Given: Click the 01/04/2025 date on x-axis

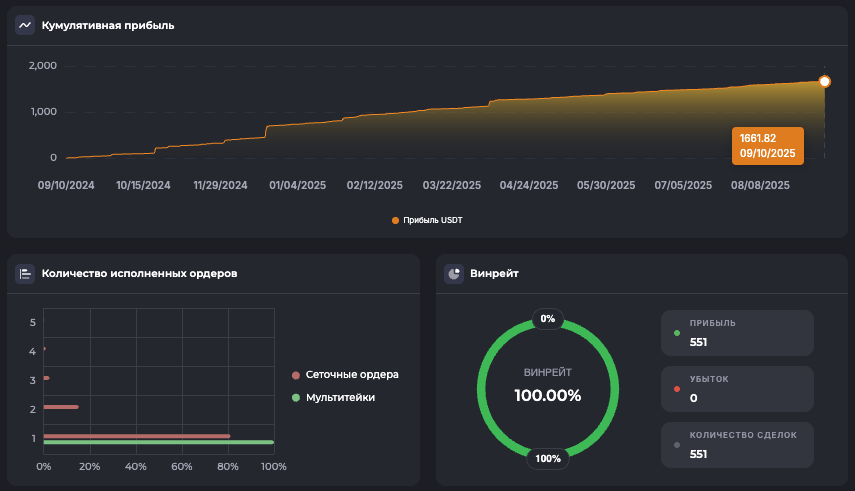Looking at the screenshot, I should click(298, 185).
